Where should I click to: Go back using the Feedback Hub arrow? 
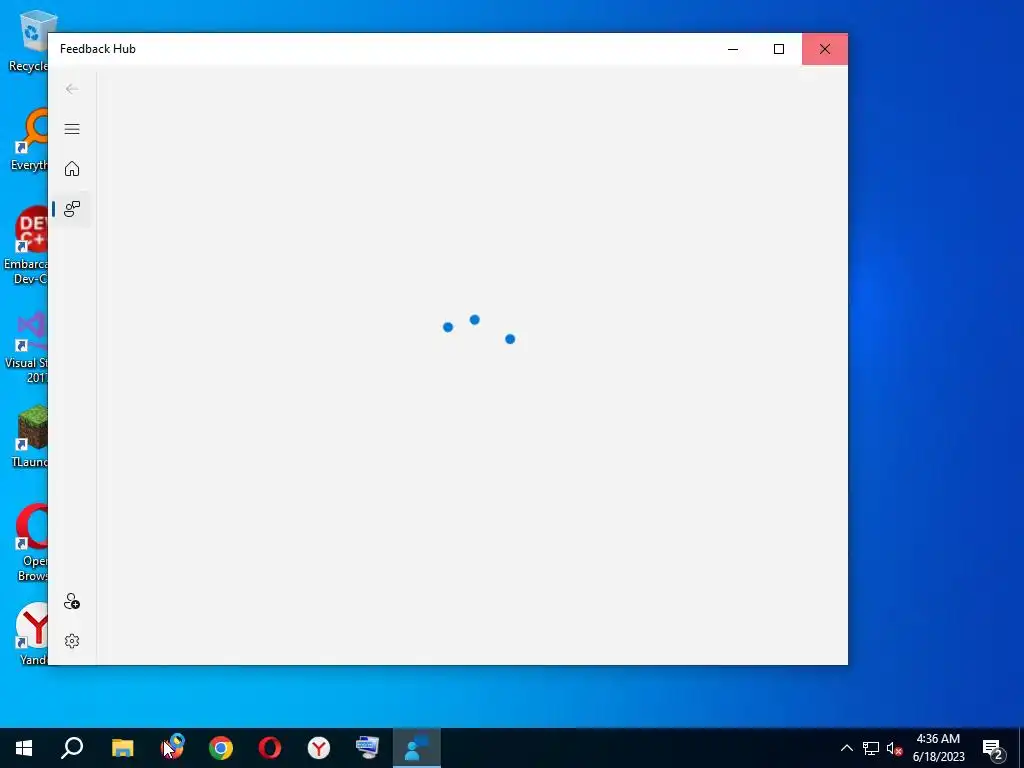coord(72,89)
